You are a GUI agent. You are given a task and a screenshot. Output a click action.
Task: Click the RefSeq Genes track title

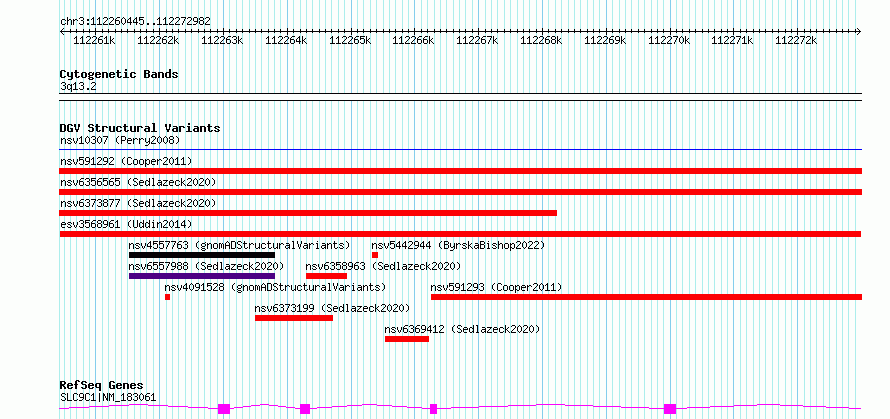pos(101,386)
